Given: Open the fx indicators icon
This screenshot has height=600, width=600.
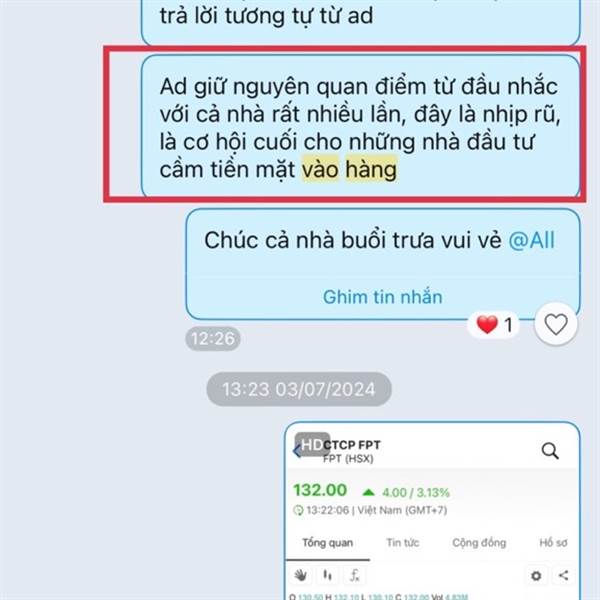Looking at the screenshot, I should tap(355, 575).
